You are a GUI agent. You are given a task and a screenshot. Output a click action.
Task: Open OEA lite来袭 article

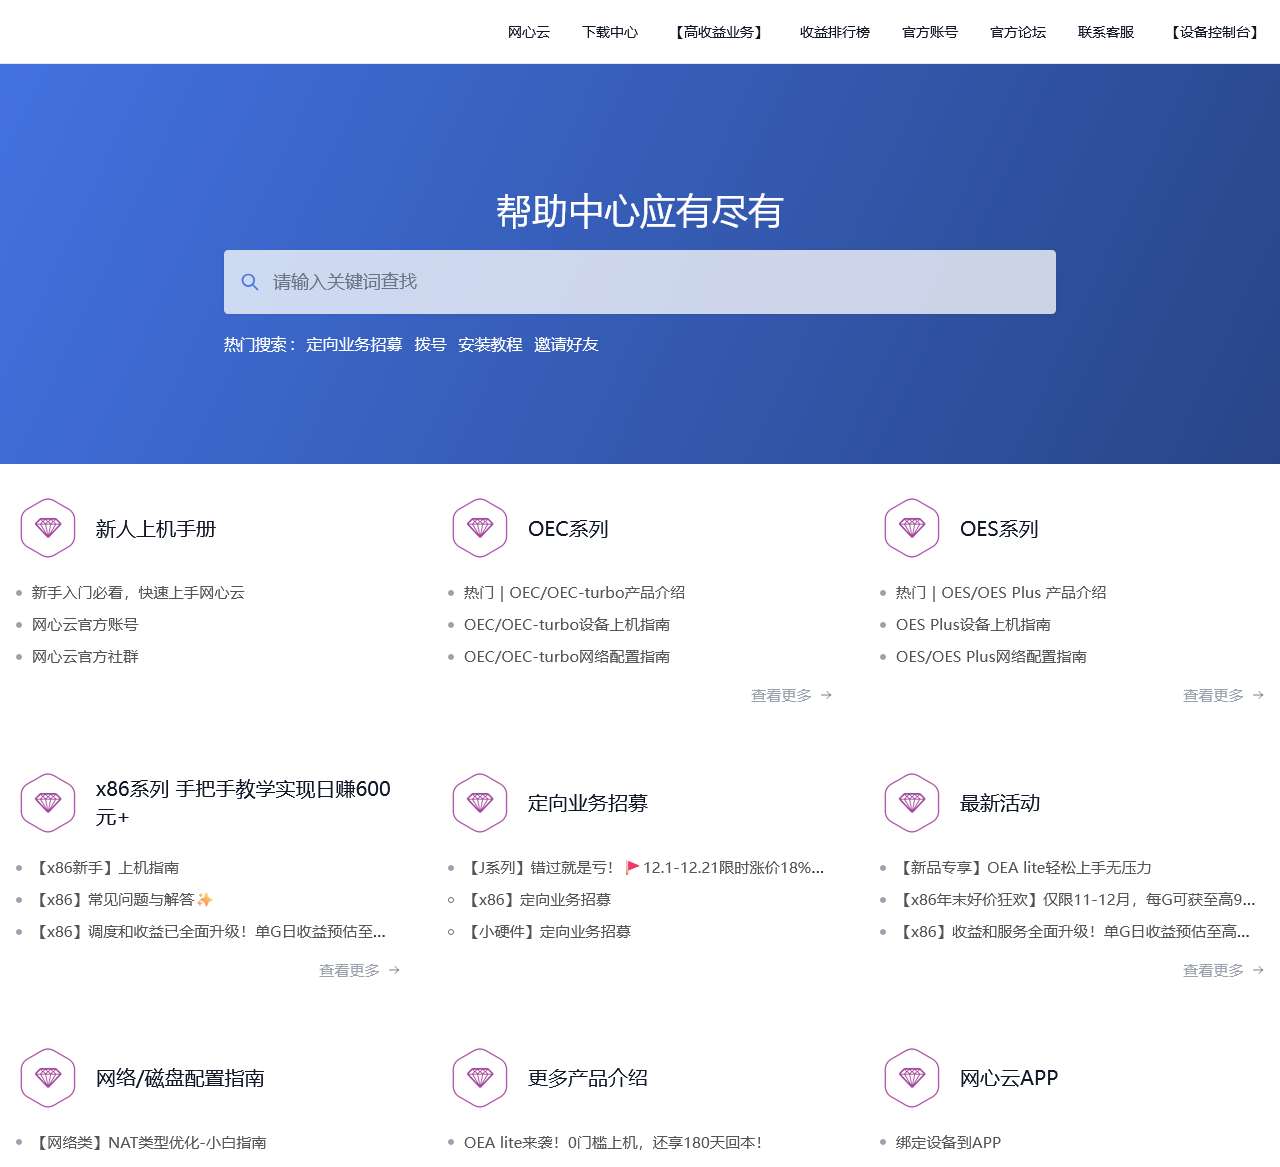[x=613, y=1143]
